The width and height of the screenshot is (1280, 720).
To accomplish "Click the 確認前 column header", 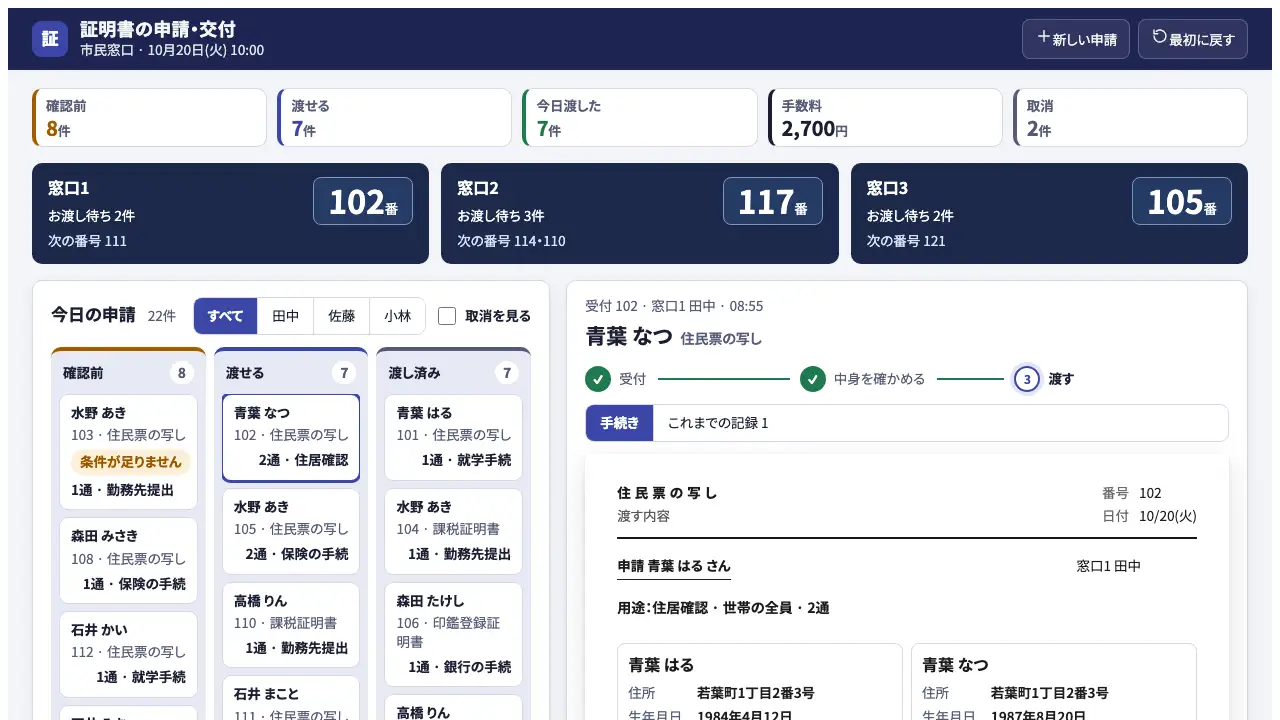I will point(129,373).
